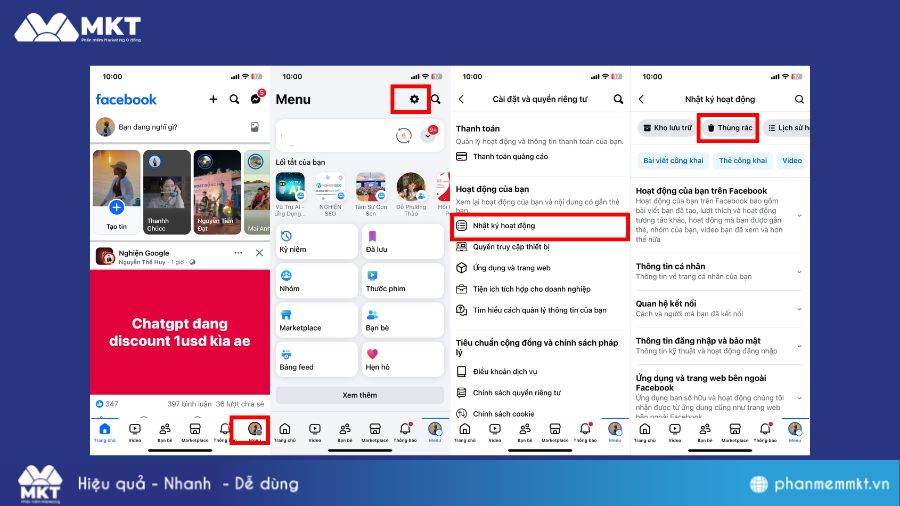Open 'Tìm hiểu cách quản lý thông tin của bạn'
The height and width of the screenshot is (506, 900).
tap(540, 310)
